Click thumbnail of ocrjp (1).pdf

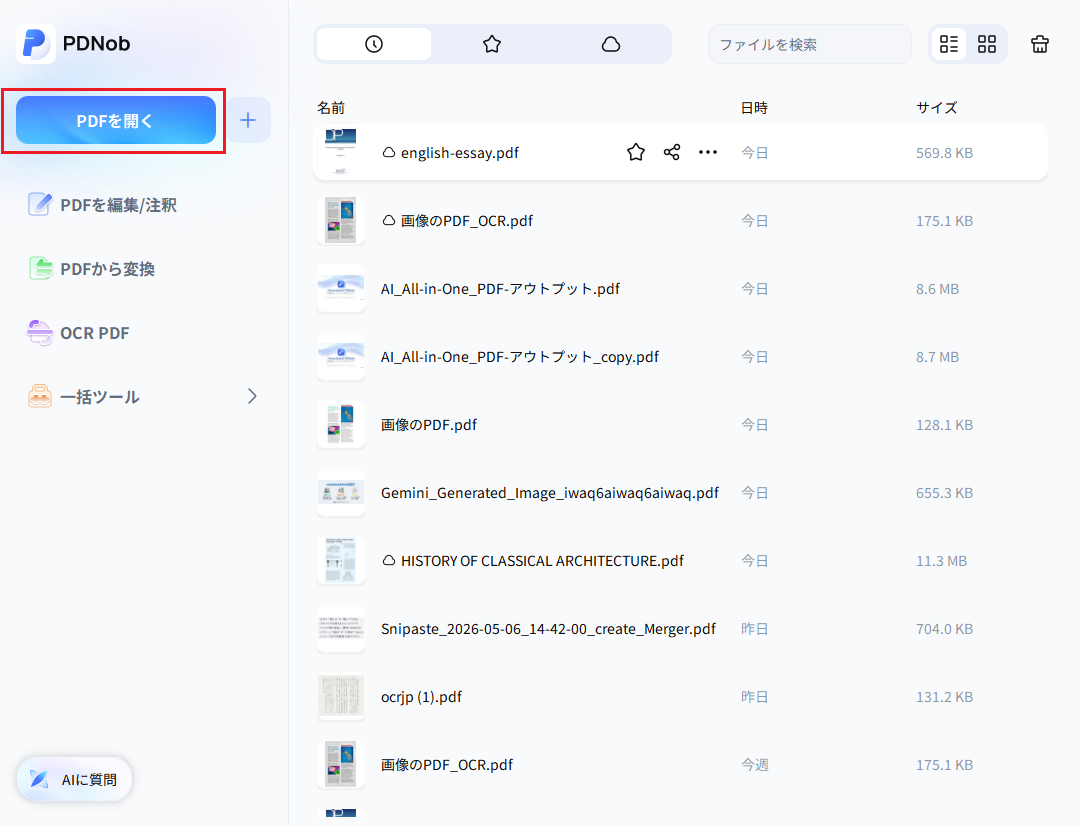[340, 696]
